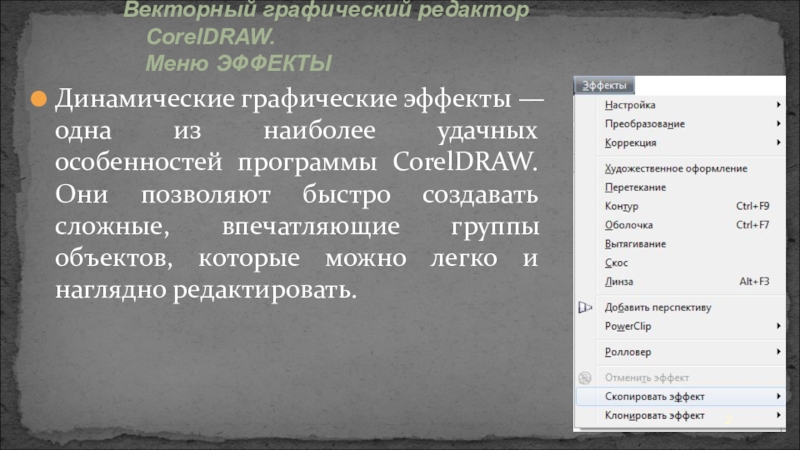This screenshot has height=450, width=800.
Task: Open the Скопировать эффект submenu
Action: [x=681, y=396]
